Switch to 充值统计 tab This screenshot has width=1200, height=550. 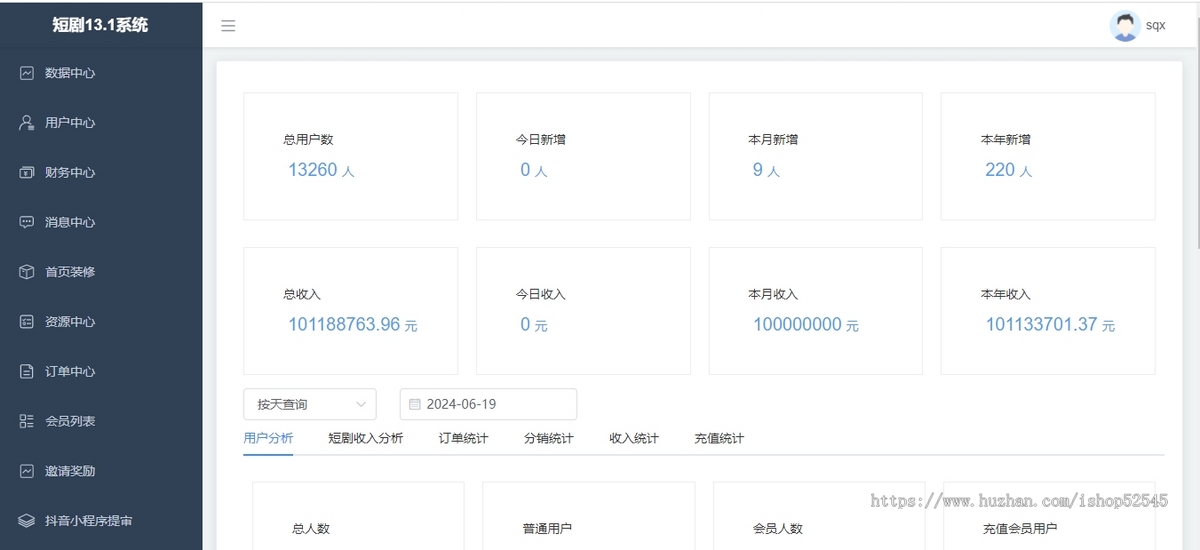[719, 438]
